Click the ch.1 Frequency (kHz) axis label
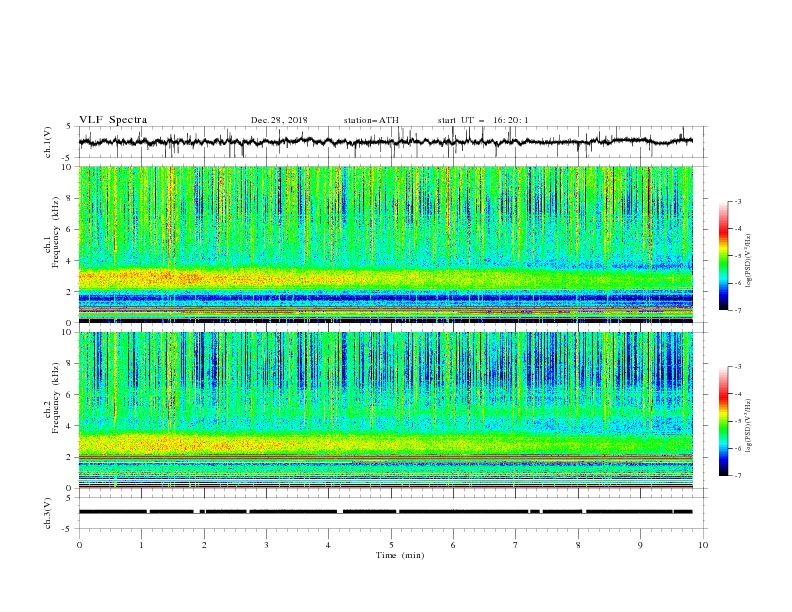The image size is (792, 612). point(52,233)
